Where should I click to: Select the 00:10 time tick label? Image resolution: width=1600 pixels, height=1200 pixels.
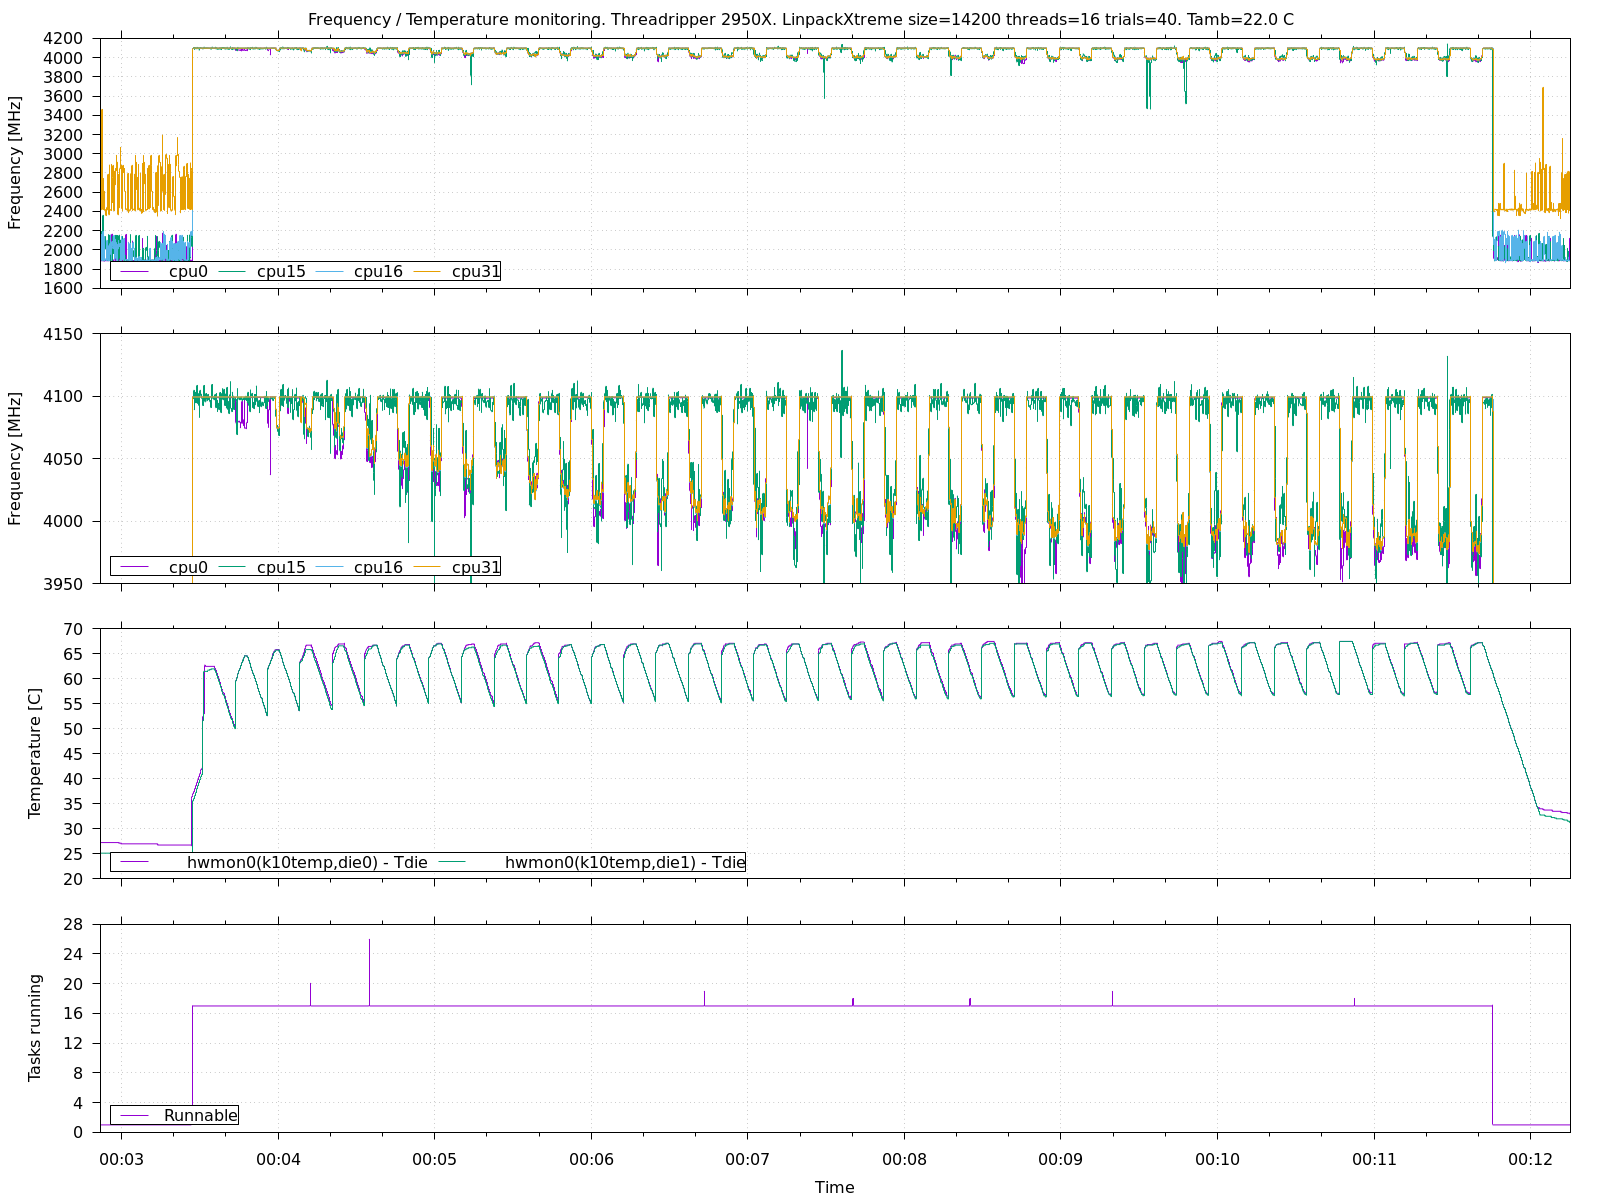(x=1217, y=1159)
